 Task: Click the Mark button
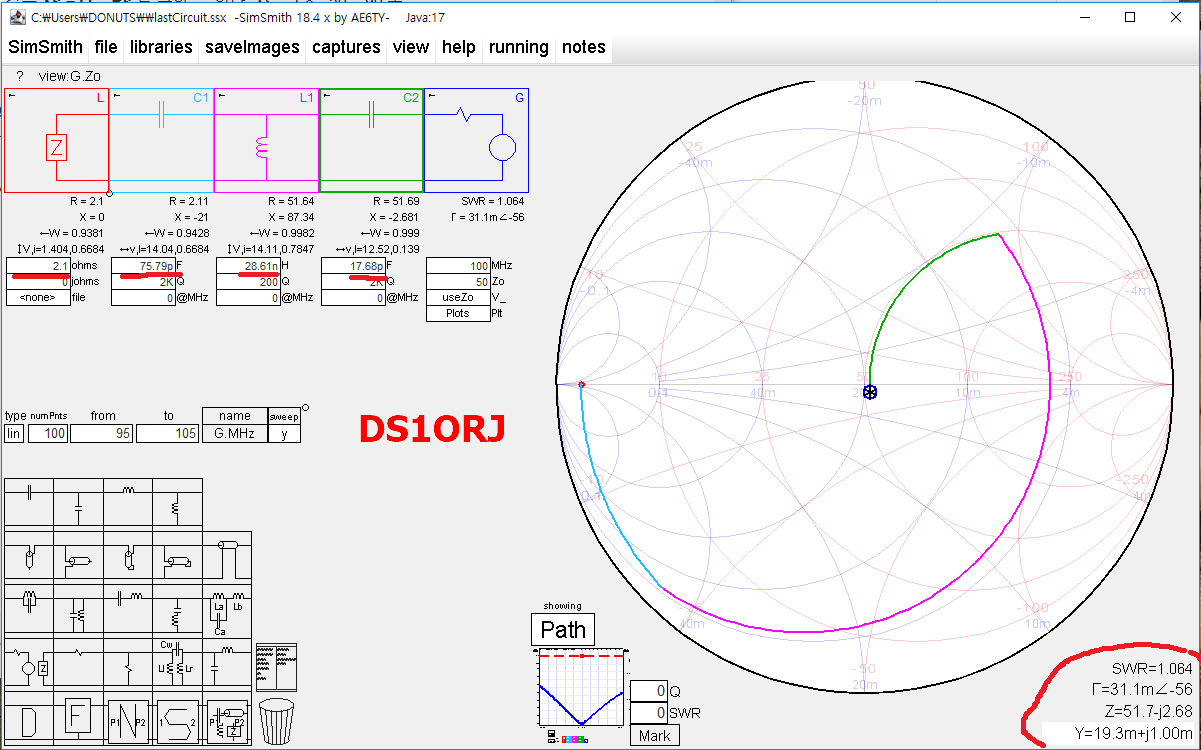click(x=654, y=735)
